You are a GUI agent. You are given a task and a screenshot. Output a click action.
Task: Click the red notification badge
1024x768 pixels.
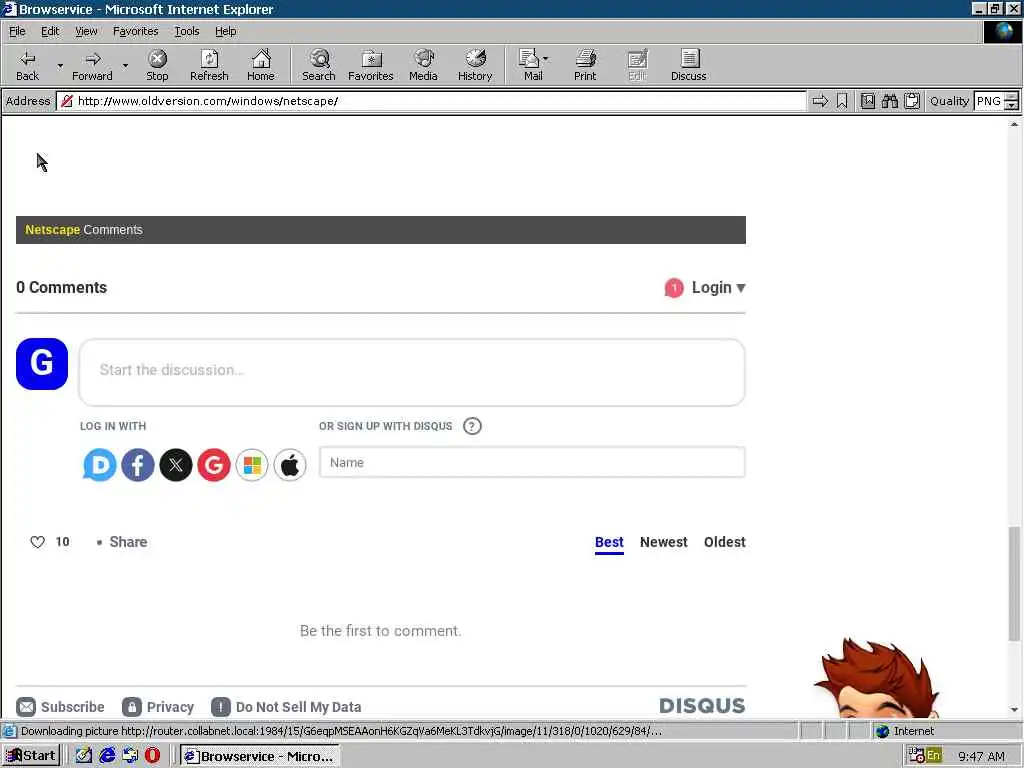point(674,288)
